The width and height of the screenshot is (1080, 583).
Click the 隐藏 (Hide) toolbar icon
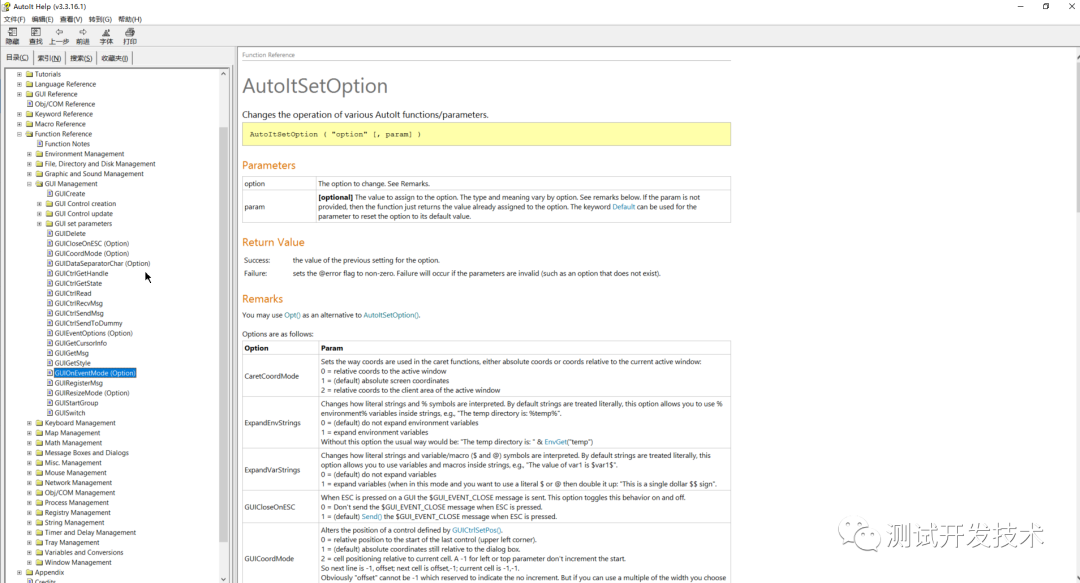pyautogui.click(x=12, y=33)
